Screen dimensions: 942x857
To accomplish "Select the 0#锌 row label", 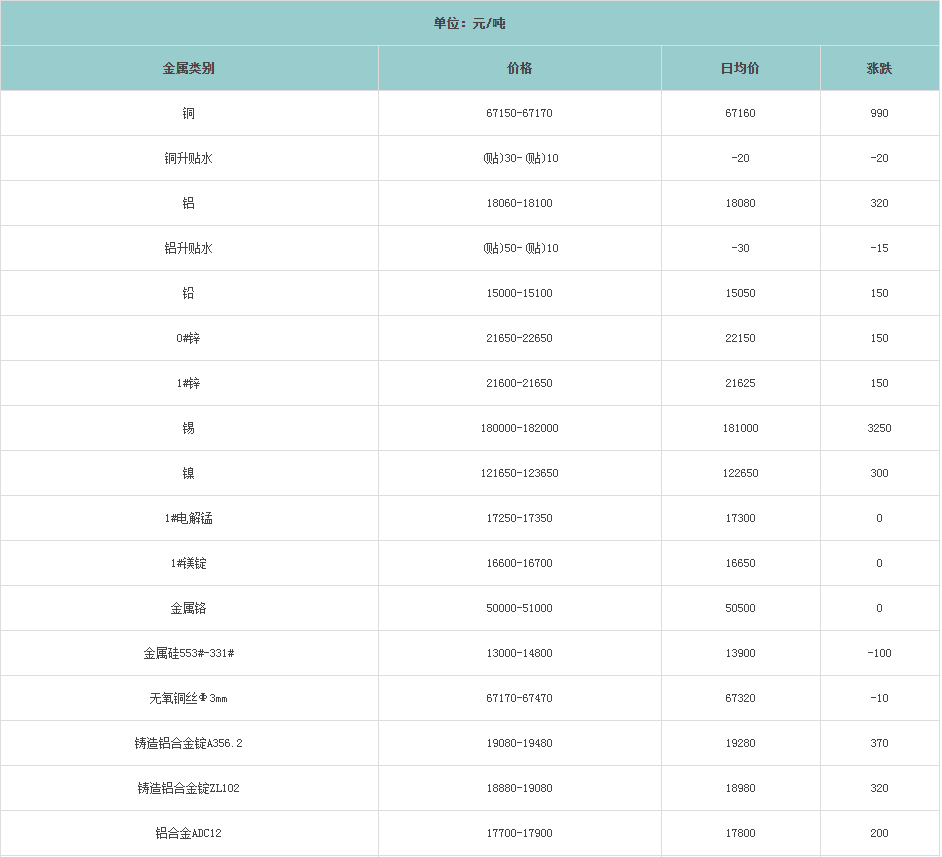I will (x=189, y=339).
